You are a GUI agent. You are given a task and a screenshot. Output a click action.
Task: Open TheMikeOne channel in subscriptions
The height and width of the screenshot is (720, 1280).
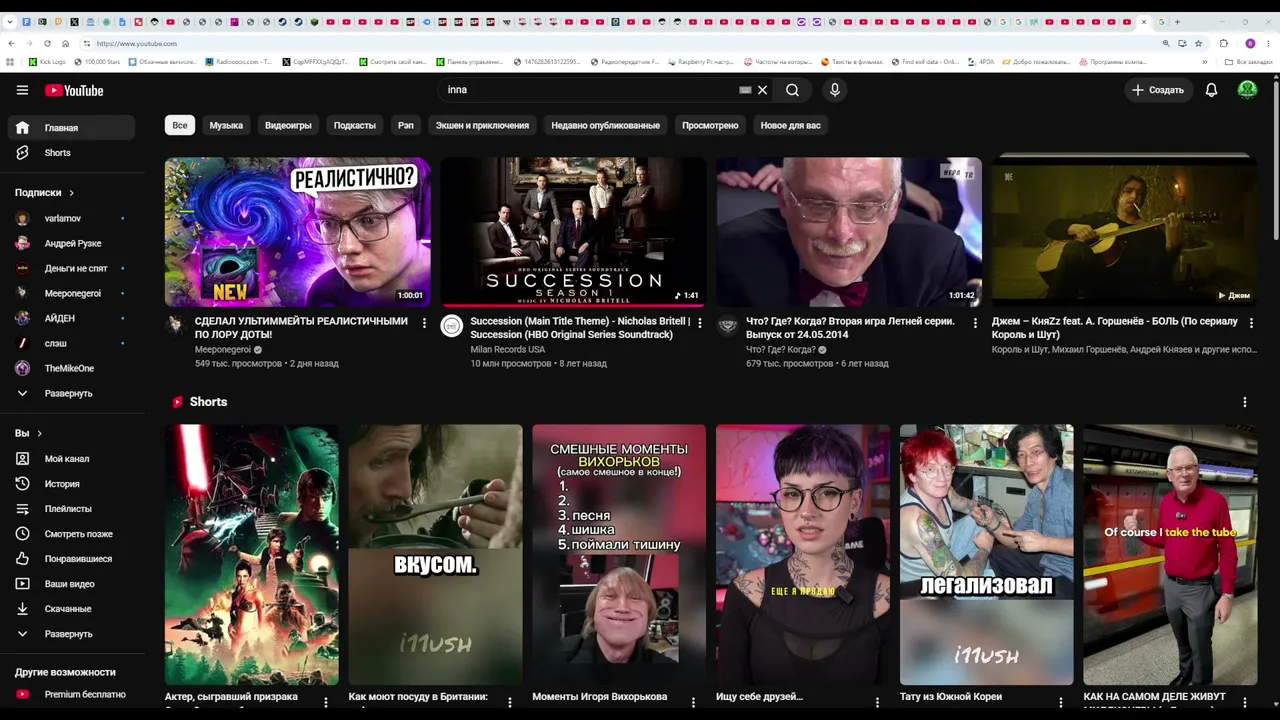(70, 369)
